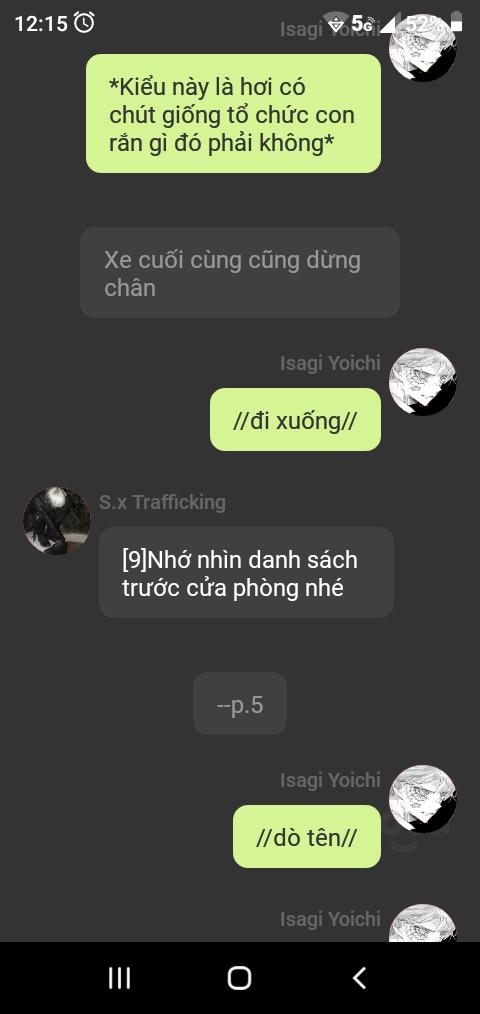Tap the Android back navigation arrow
The width and height of the screenshot is (480, 1014).
click(360, 978)
